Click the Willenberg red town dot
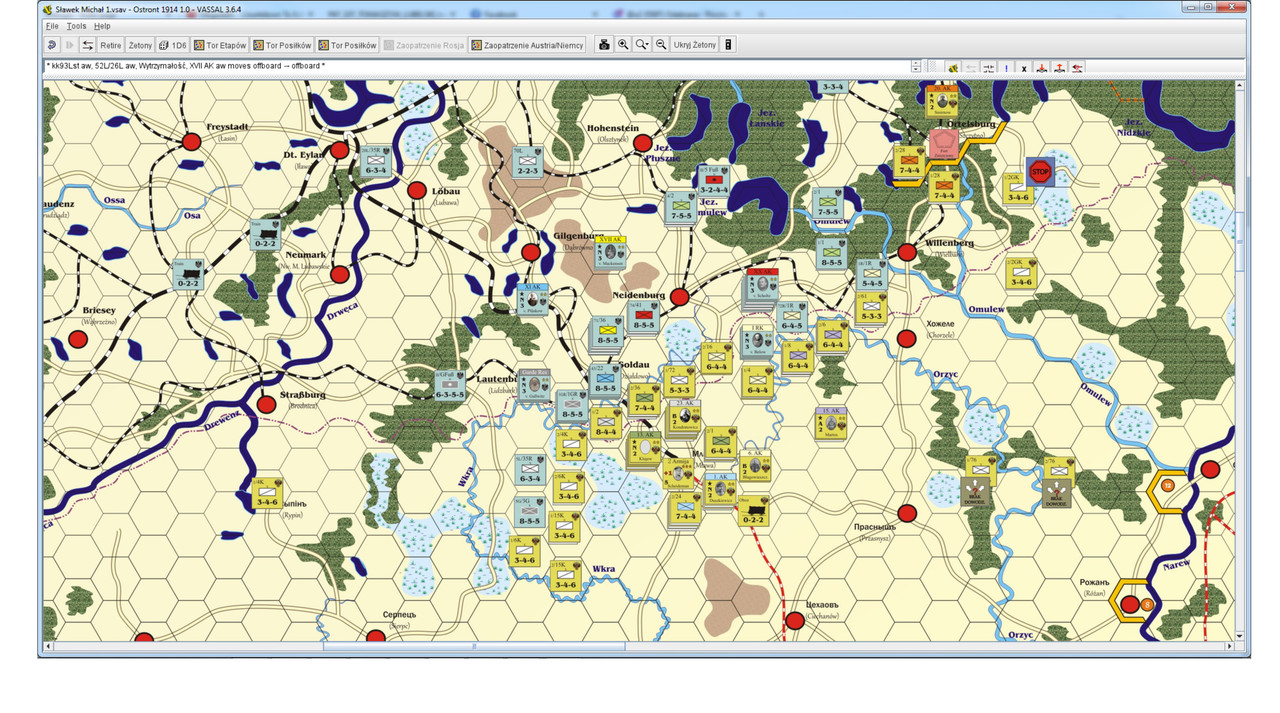The width and height of the screenshot is (1280, 713). pos(907,252)
